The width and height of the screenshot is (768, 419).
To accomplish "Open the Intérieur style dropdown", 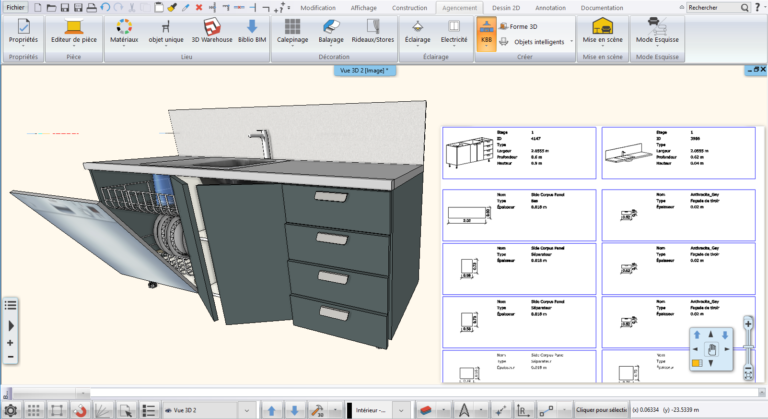I will [x=401, y=410].
